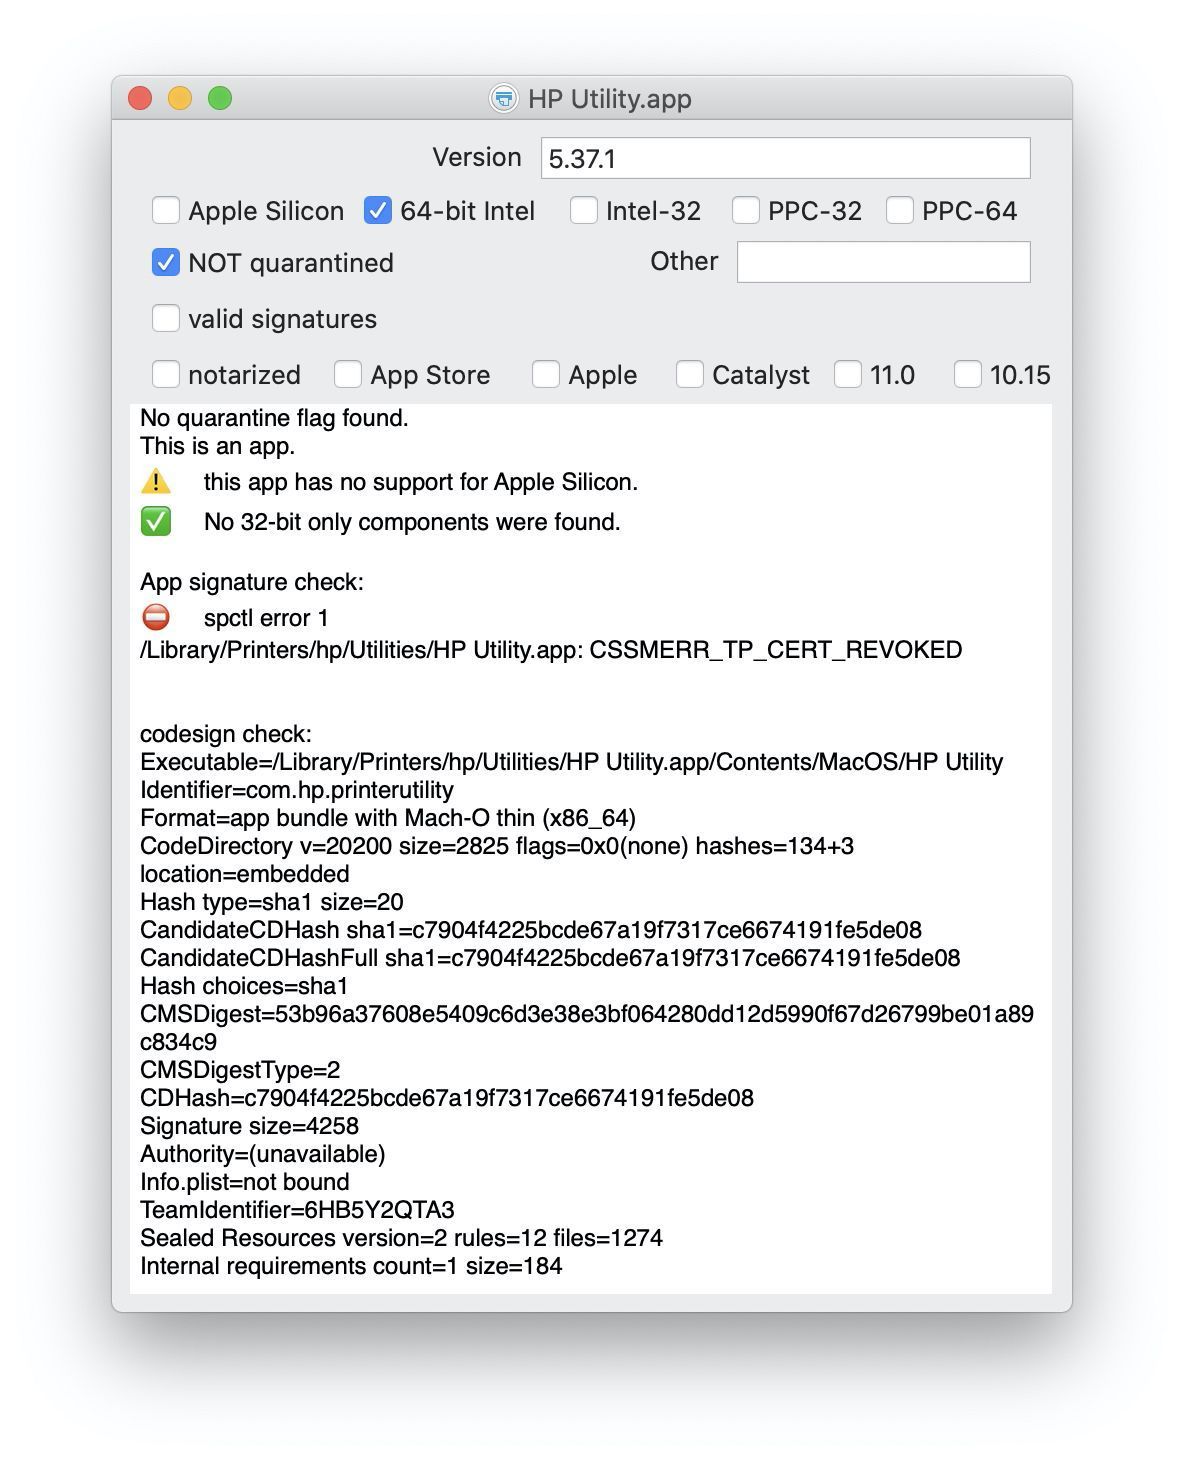Image resolution: width=1184 pixels, height=1460 pixels.
Task: Click the Identifier=com.hp.printerutility line
Action: (297, 790)
